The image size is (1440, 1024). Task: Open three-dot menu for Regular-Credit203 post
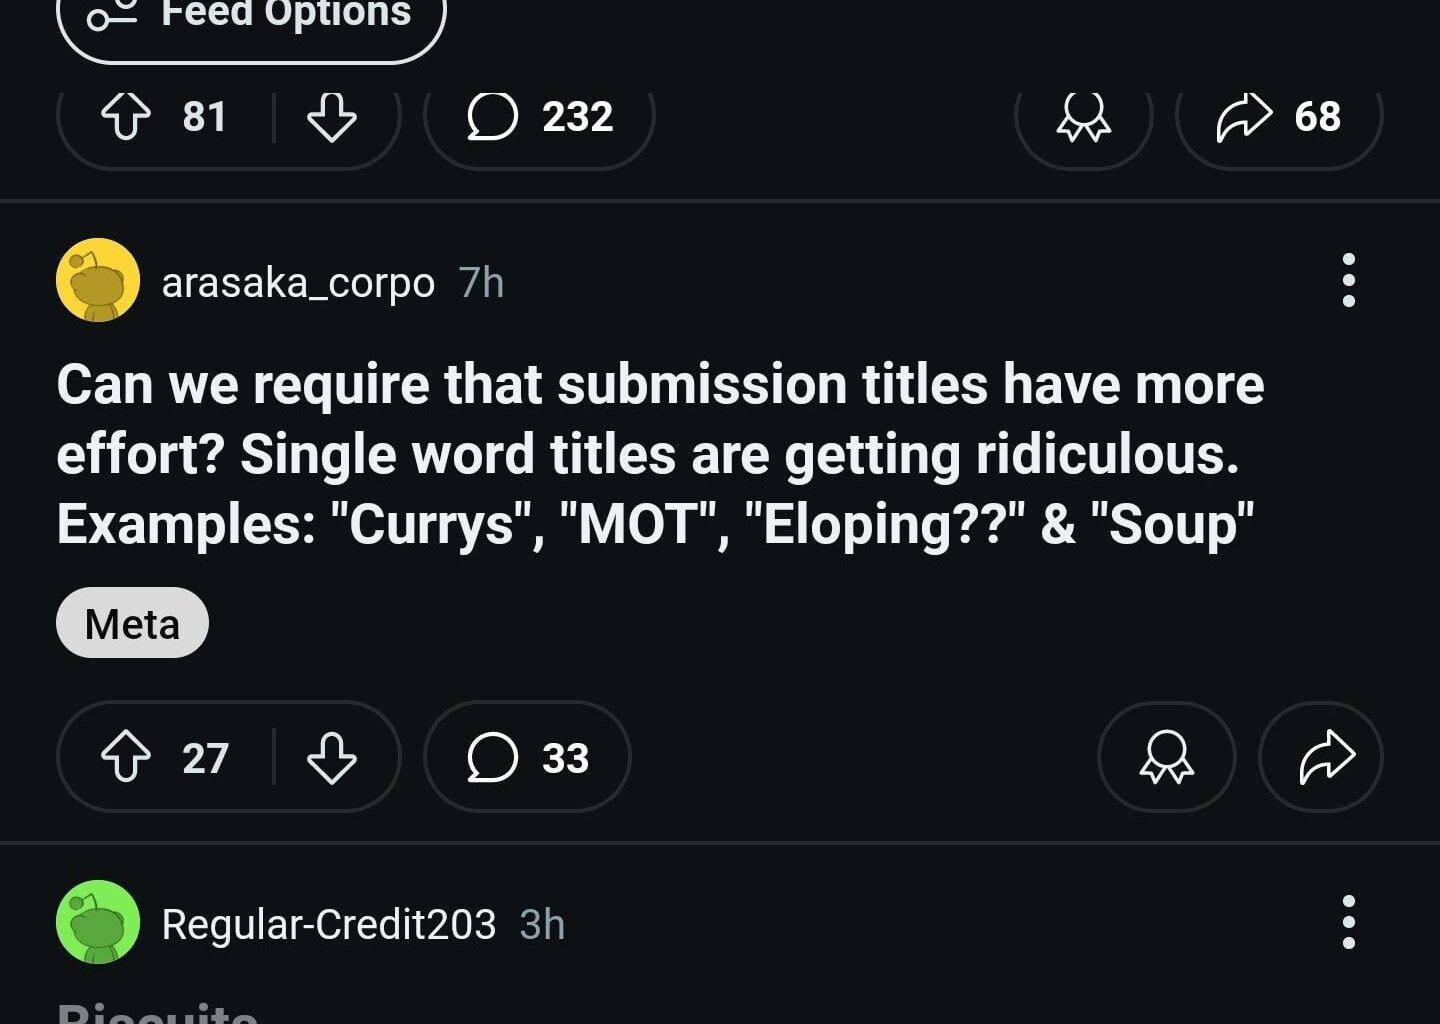(x=1348, y=922)
